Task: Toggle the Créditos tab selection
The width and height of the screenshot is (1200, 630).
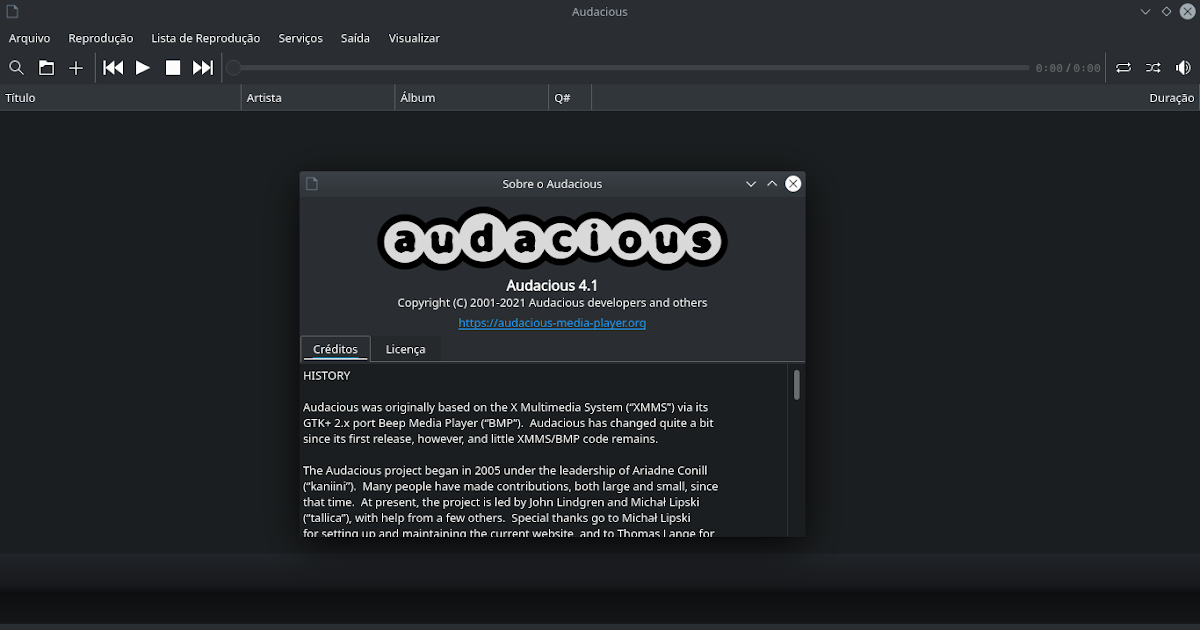Action: tap(335, 348)
